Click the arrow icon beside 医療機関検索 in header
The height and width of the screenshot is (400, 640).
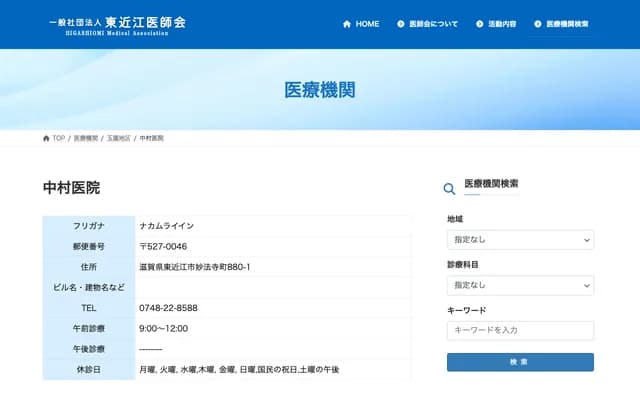(539, 24)
